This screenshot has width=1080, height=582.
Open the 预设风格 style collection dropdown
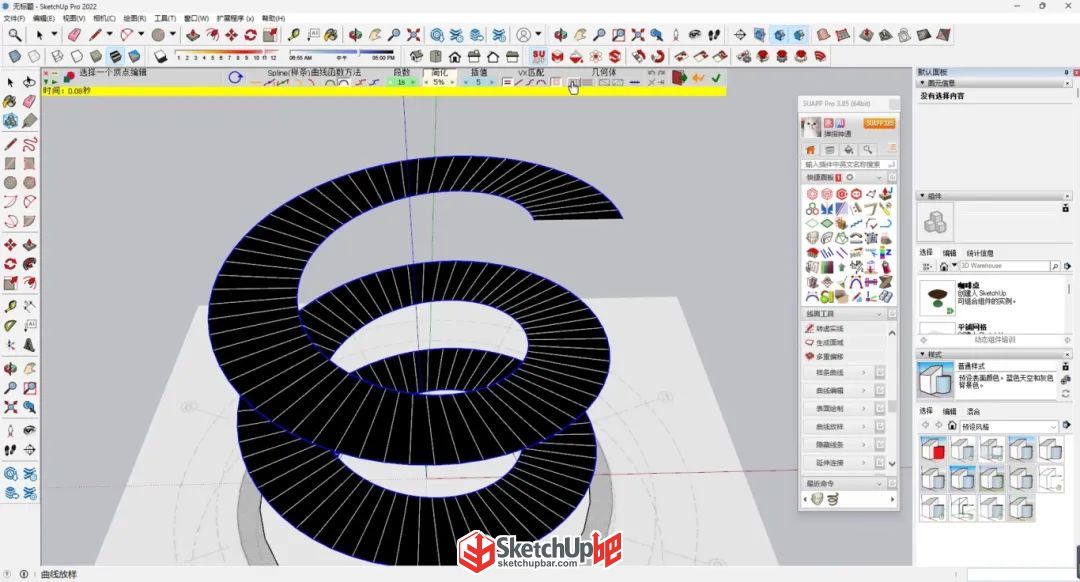tap(1008, 427)
